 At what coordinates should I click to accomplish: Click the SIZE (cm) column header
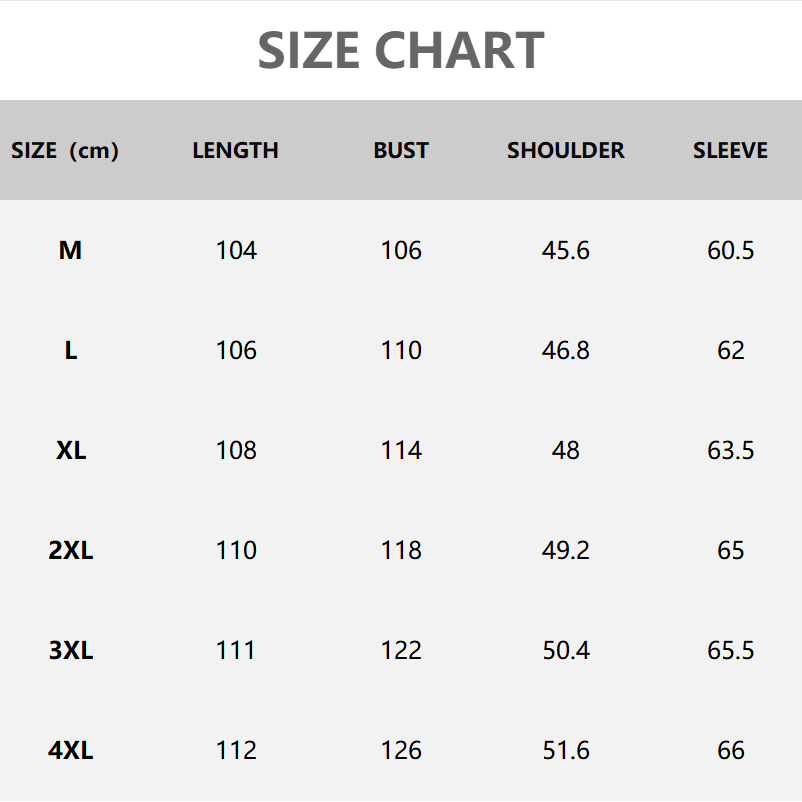pyautogui.click(x=65, y=151)
